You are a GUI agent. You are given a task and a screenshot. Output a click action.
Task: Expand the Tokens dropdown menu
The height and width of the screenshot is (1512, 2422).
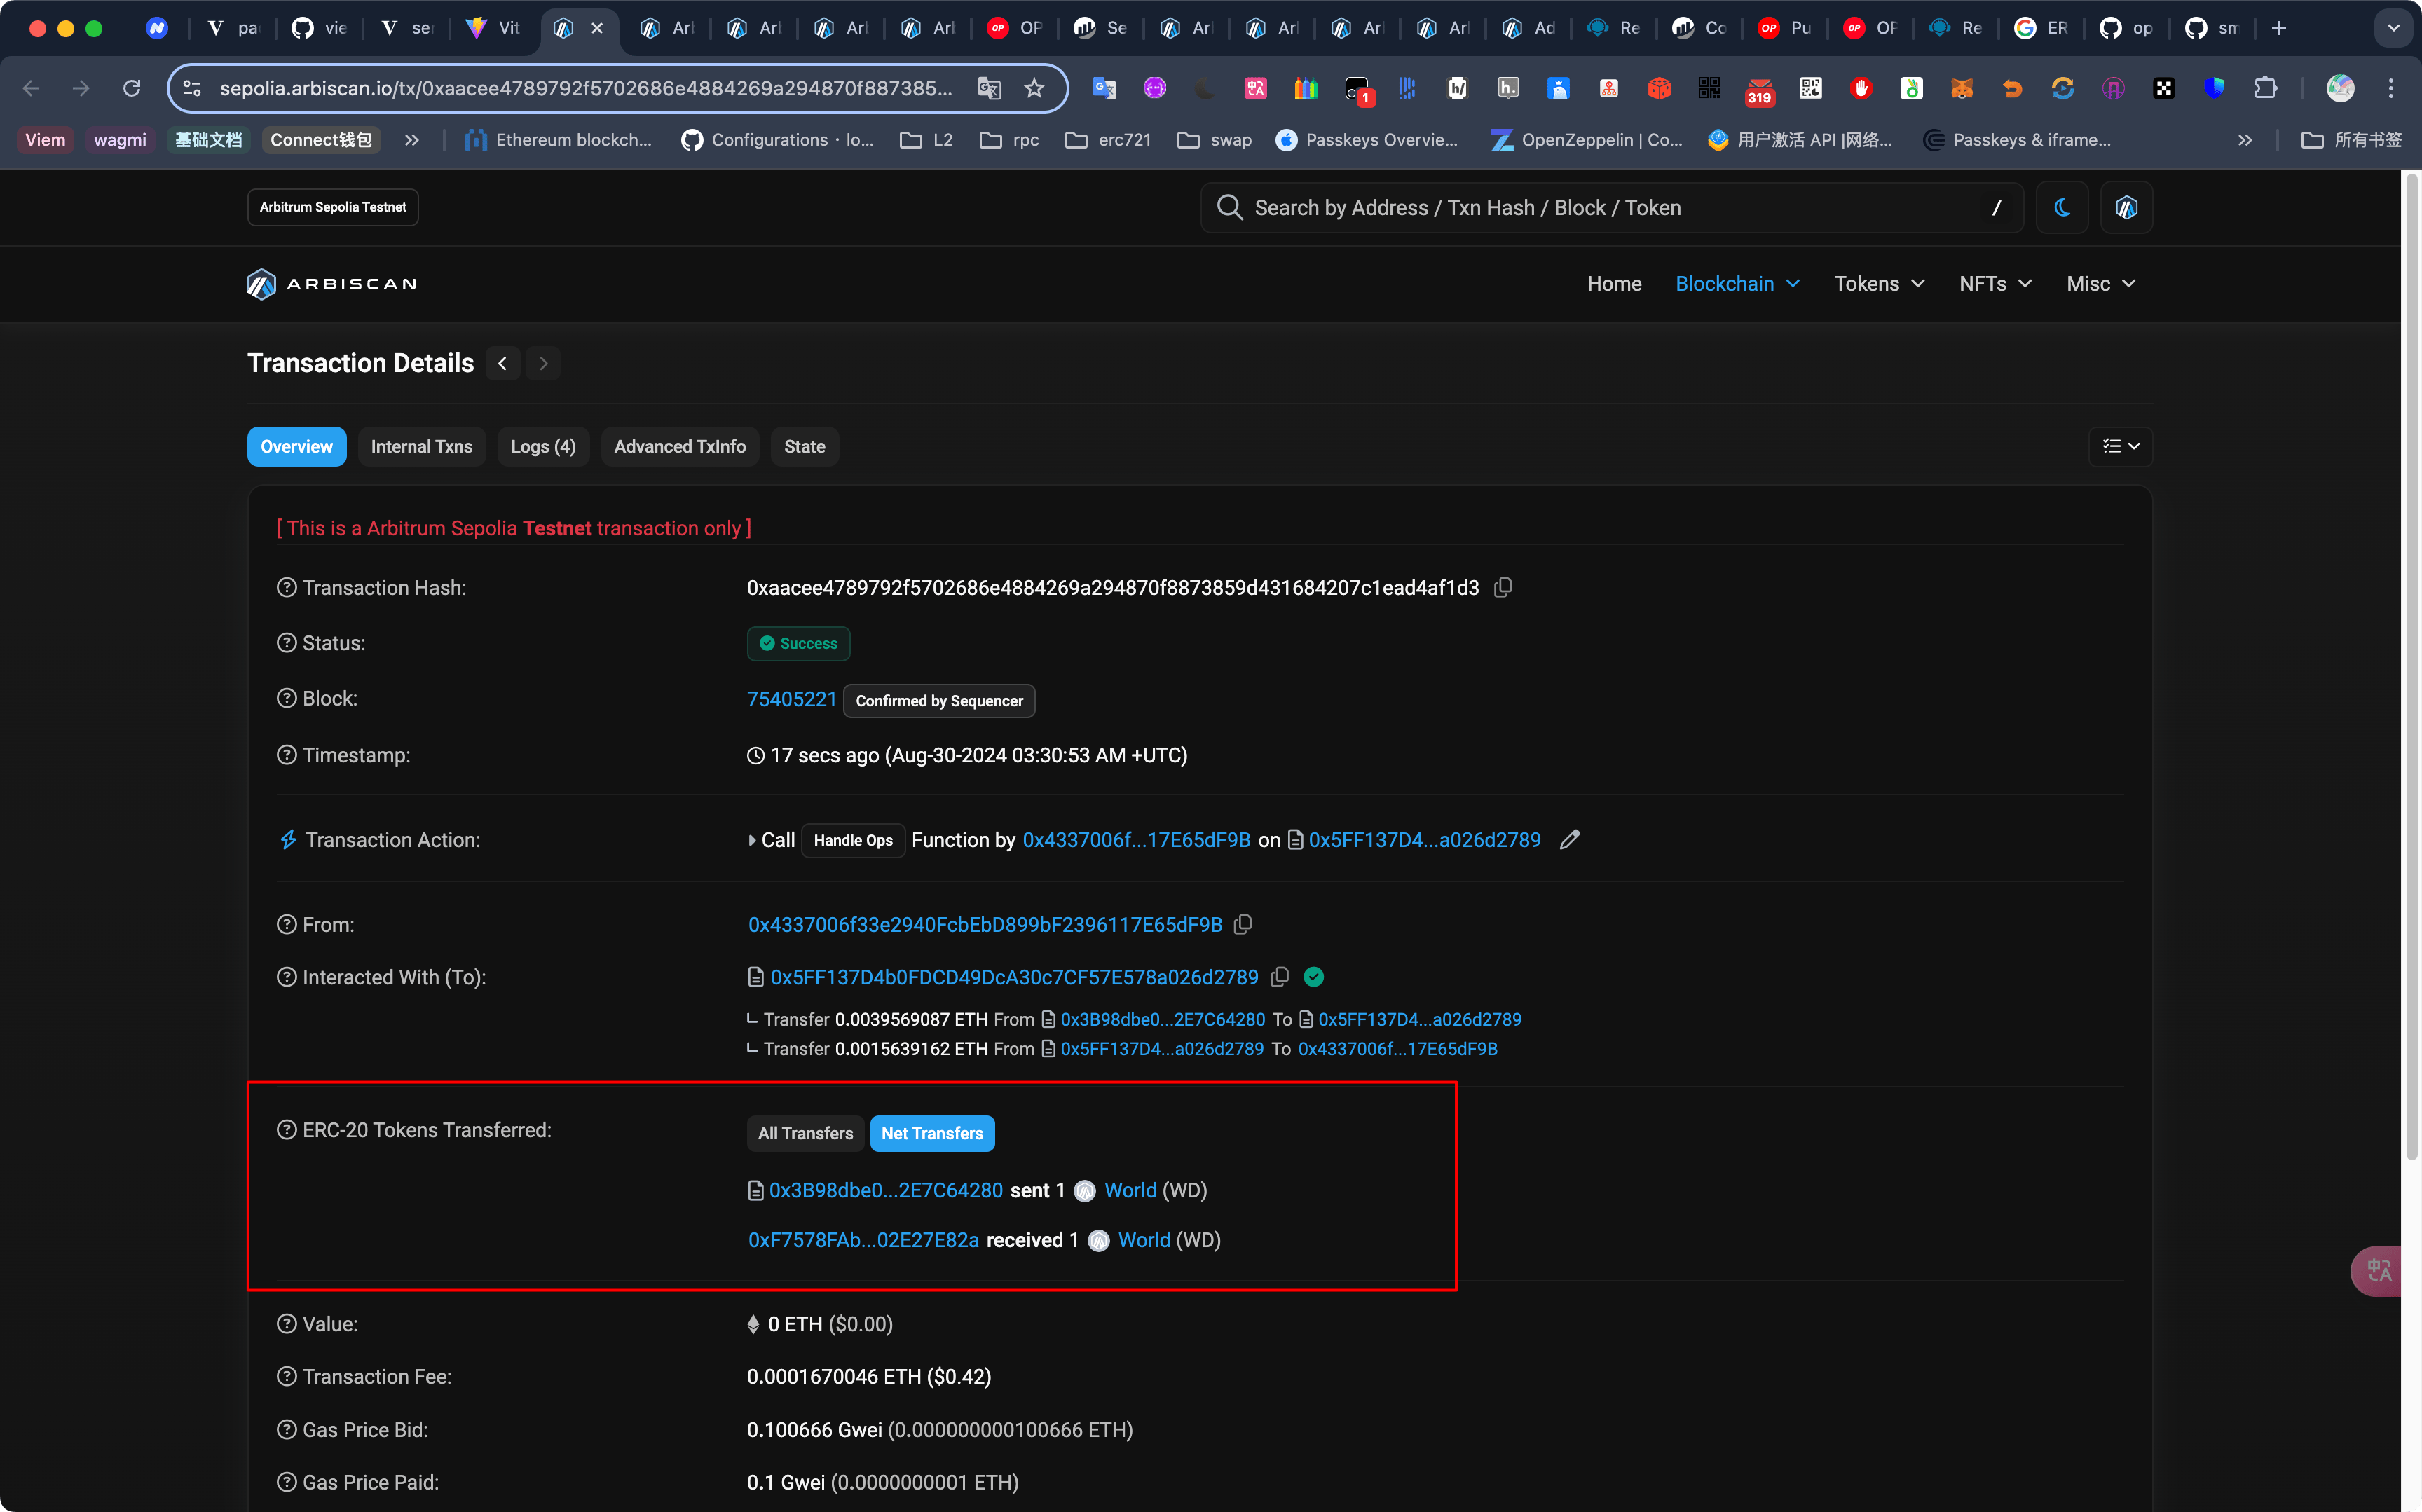[x=1880, y=284]
